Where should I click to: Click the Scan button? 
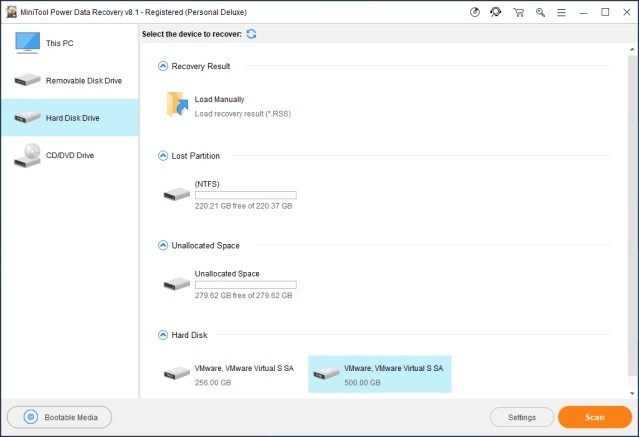[x=595, y=417]
